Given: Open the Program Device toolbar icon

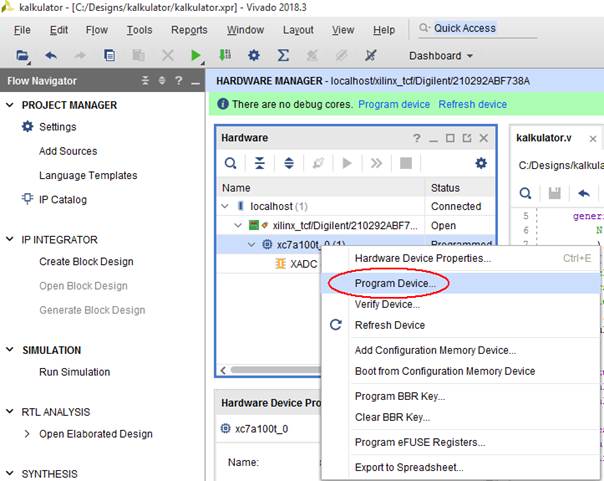Looking at the screenshot, I should pyautogui.click(x=225, y=55).
